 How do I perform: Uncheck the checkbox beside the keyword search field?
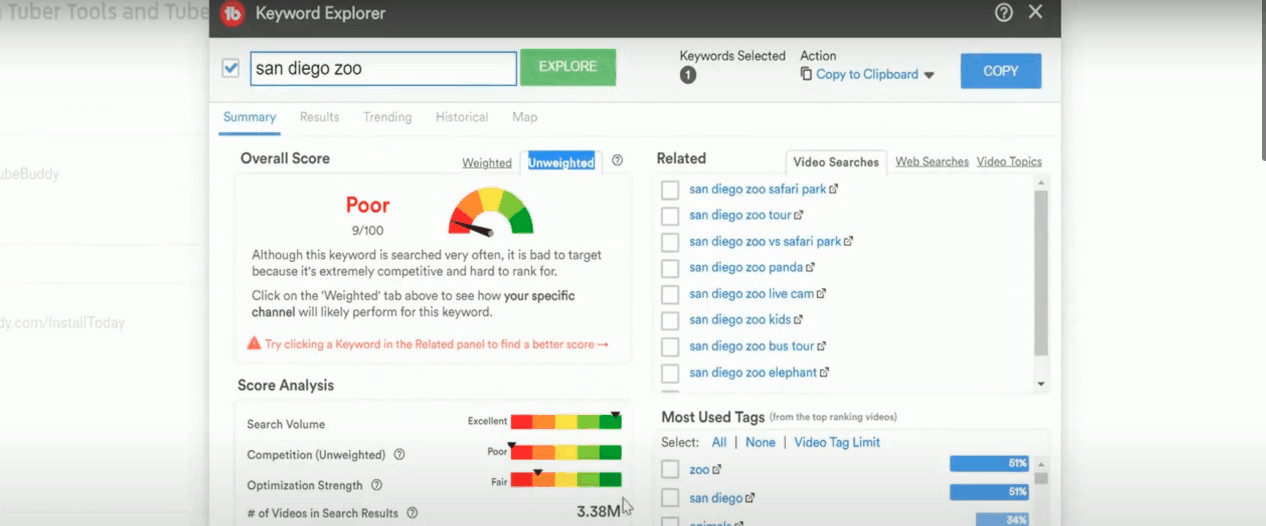point(231,68)
